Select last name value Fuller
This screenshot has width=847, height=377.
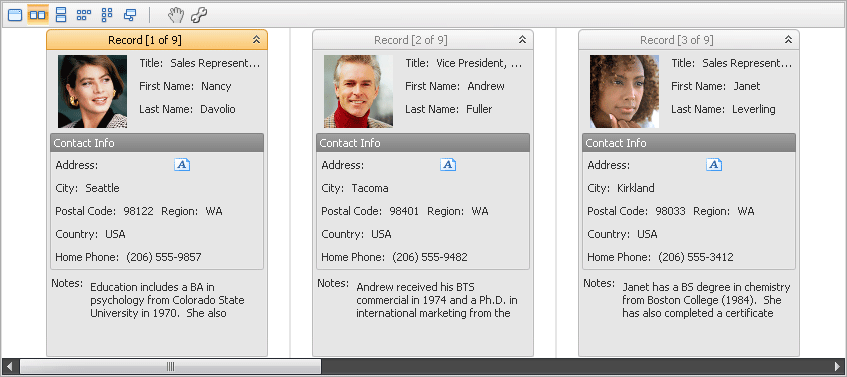tap(479, 109)
